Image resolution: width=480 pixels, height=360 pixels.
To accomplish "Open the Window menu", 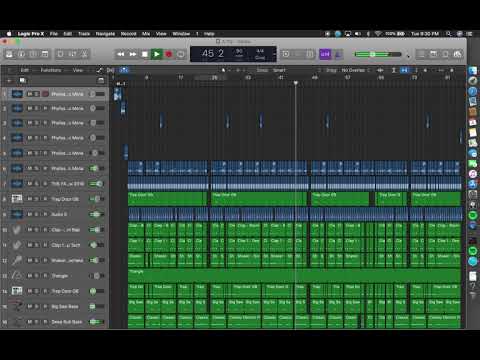I will coord(181,34).
